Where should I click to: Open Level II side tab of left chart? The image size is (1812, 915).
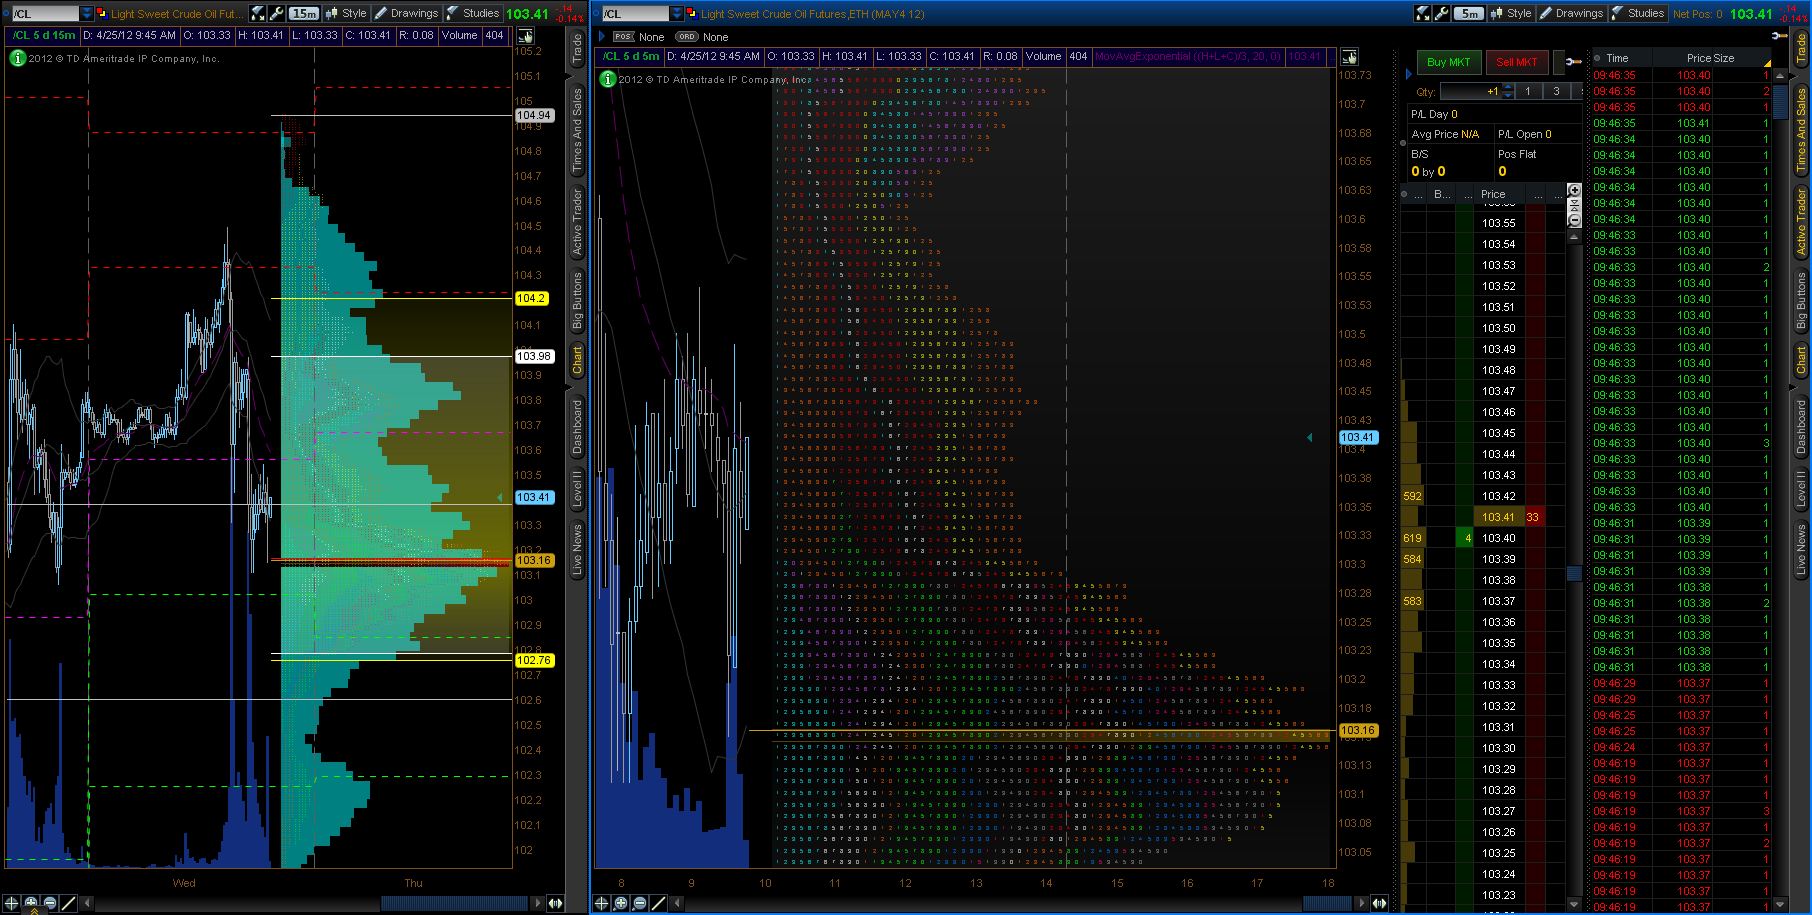pos(577,490)
